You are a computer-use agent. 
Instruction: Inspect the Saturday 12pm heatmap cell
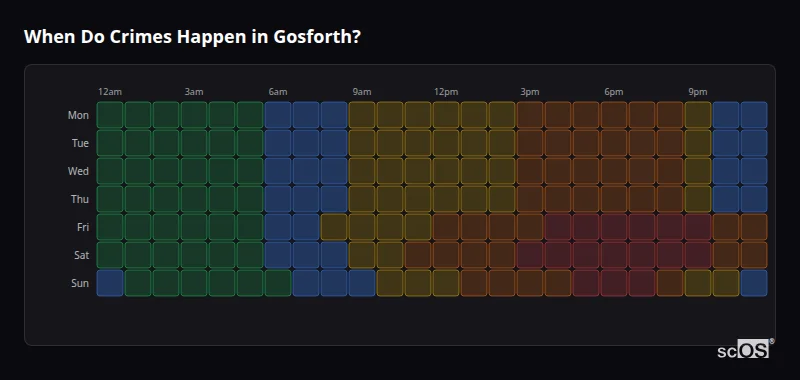coord(446,255)
